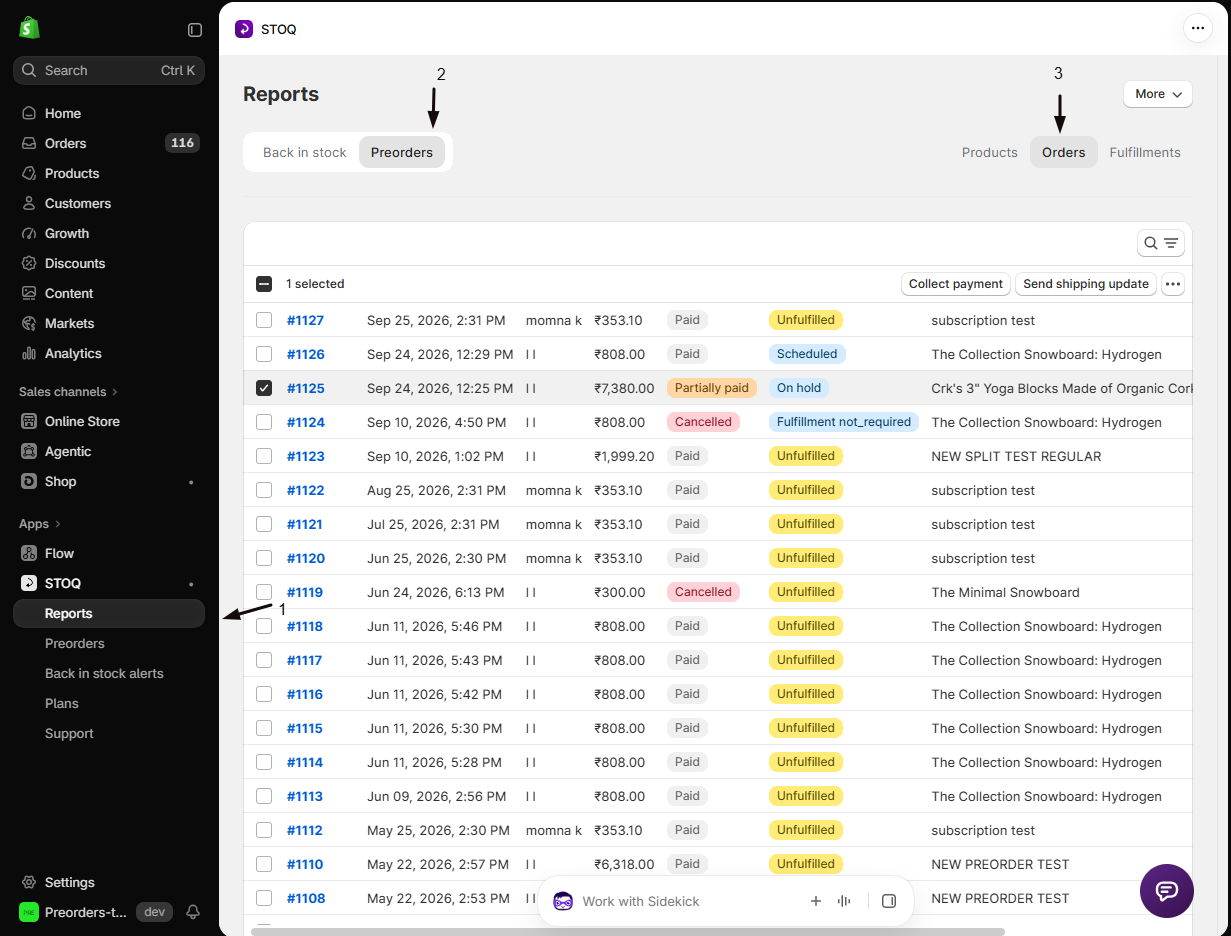The height and width of the screenshot is (936, 1231).
Task: Click the Online Store icon
Action: pos(29,421)
